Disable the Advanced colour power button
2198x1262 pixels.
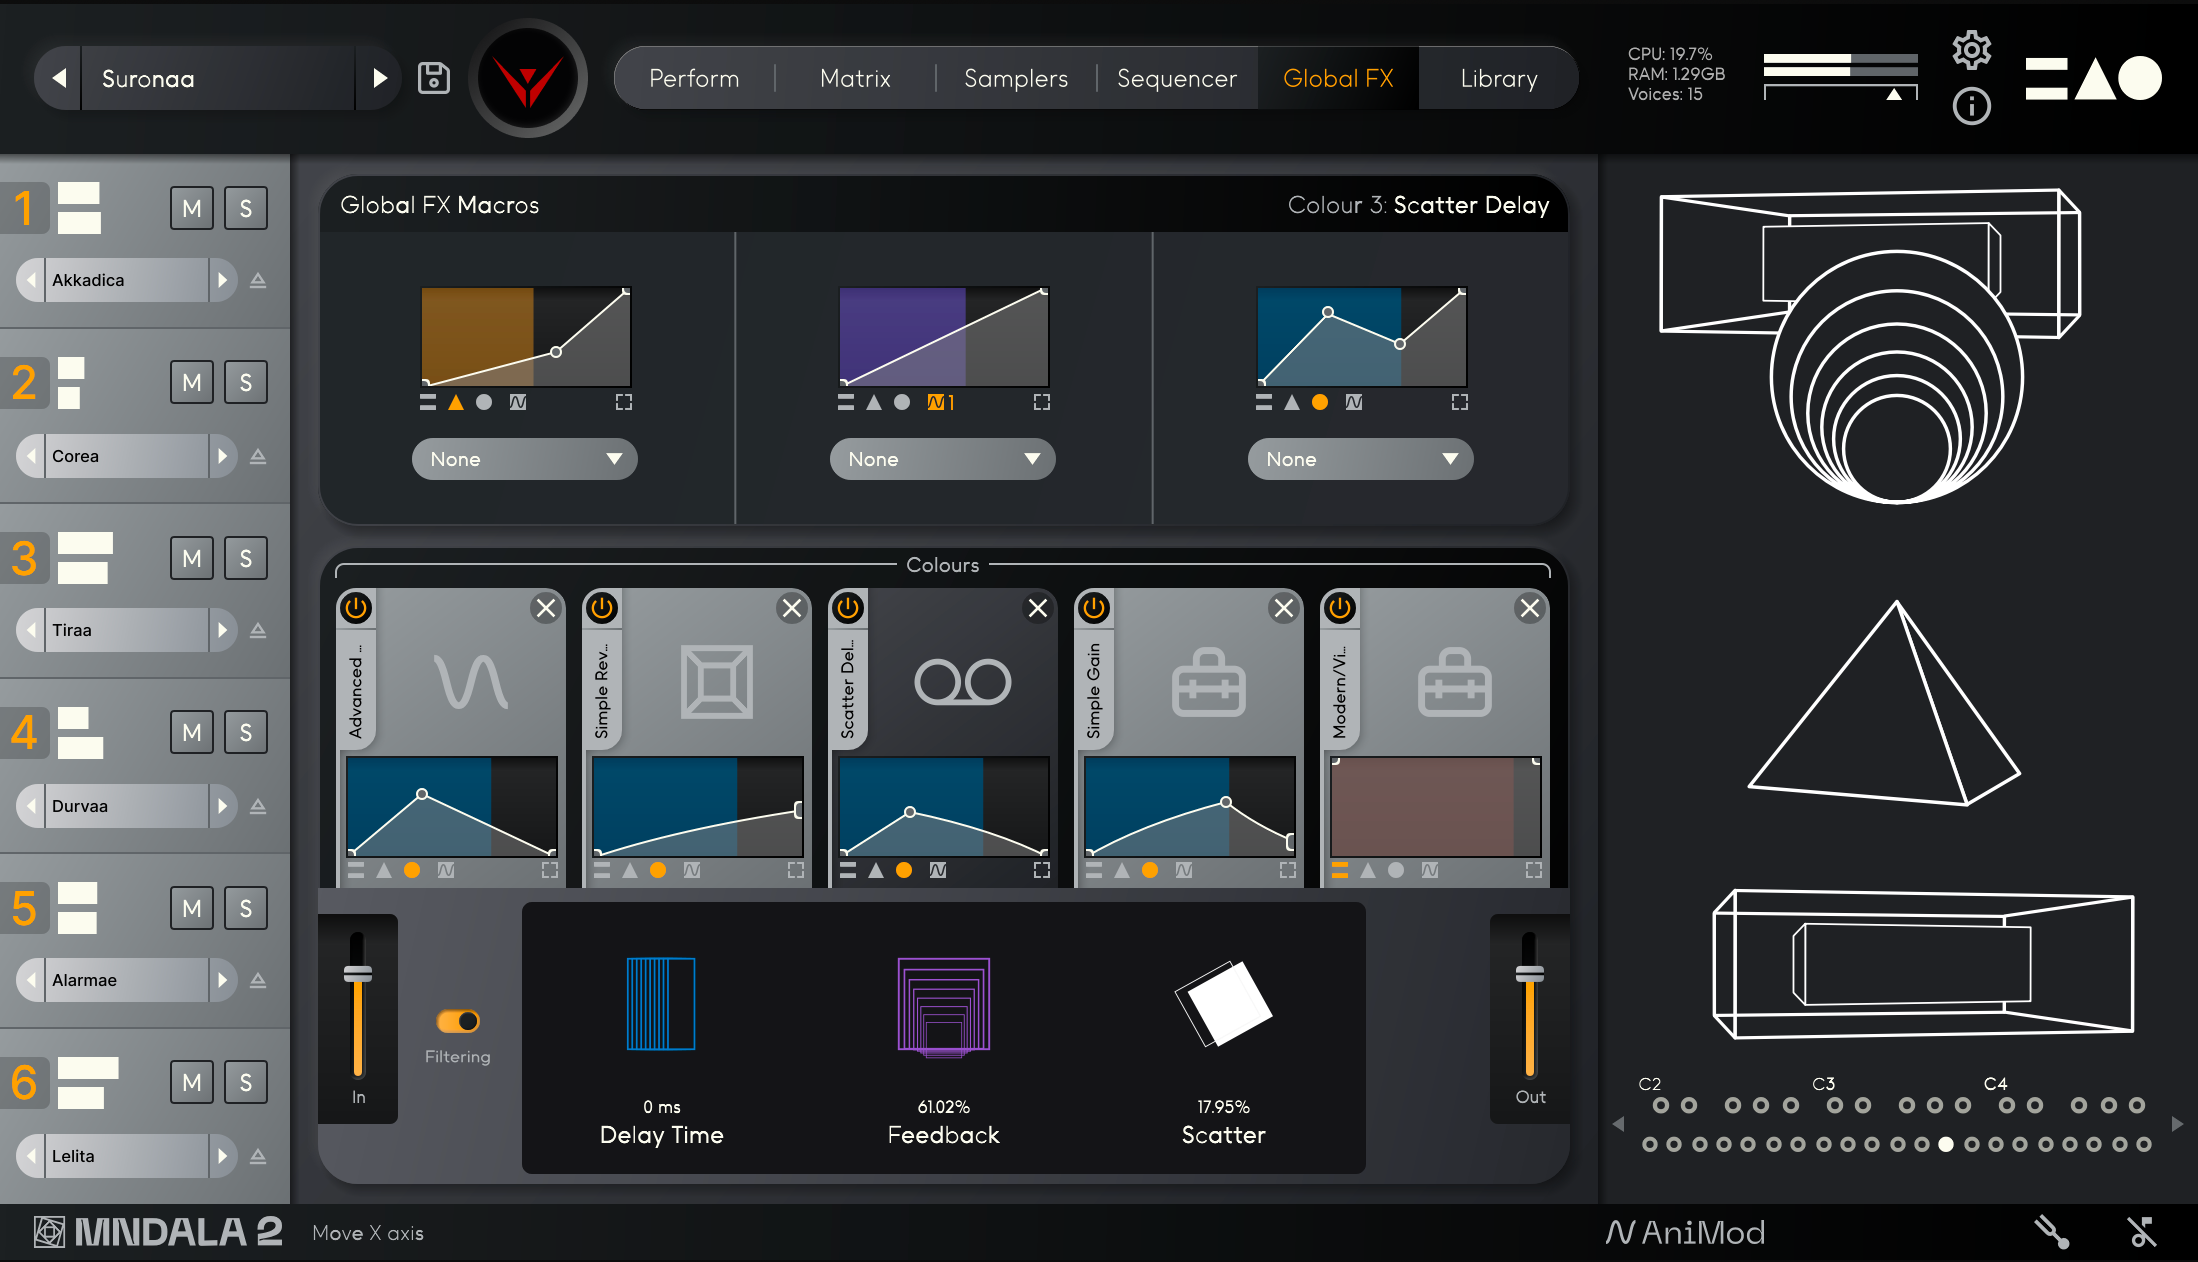(x=356, y=608)
